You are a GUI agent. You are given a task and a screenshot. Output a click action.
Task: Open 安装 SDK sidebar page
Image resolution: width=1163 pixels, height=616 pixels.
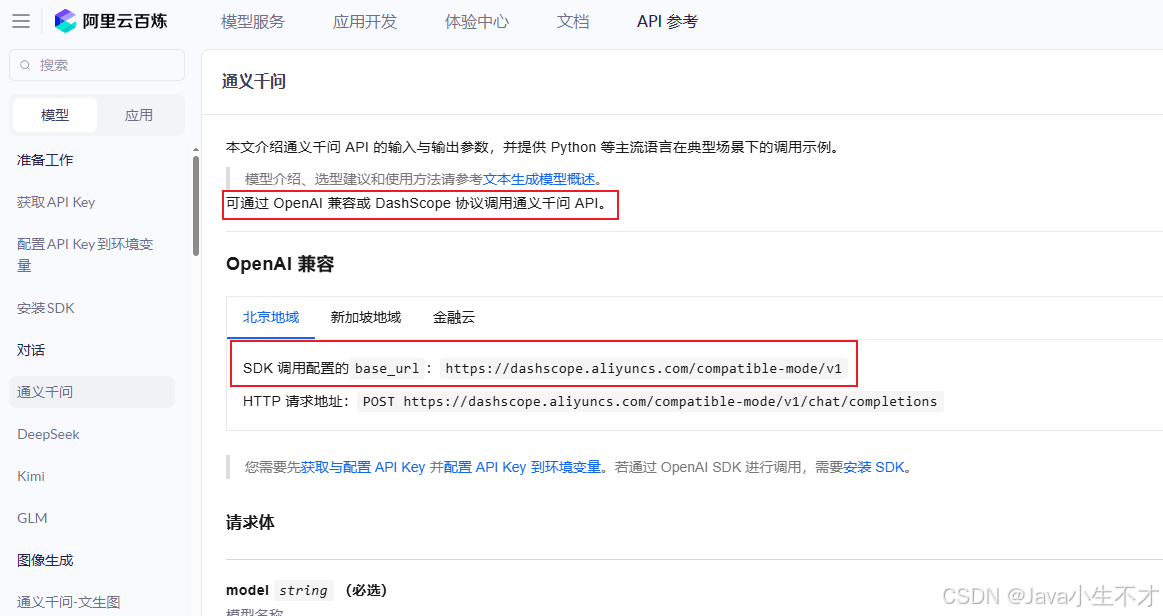point(46,308)
